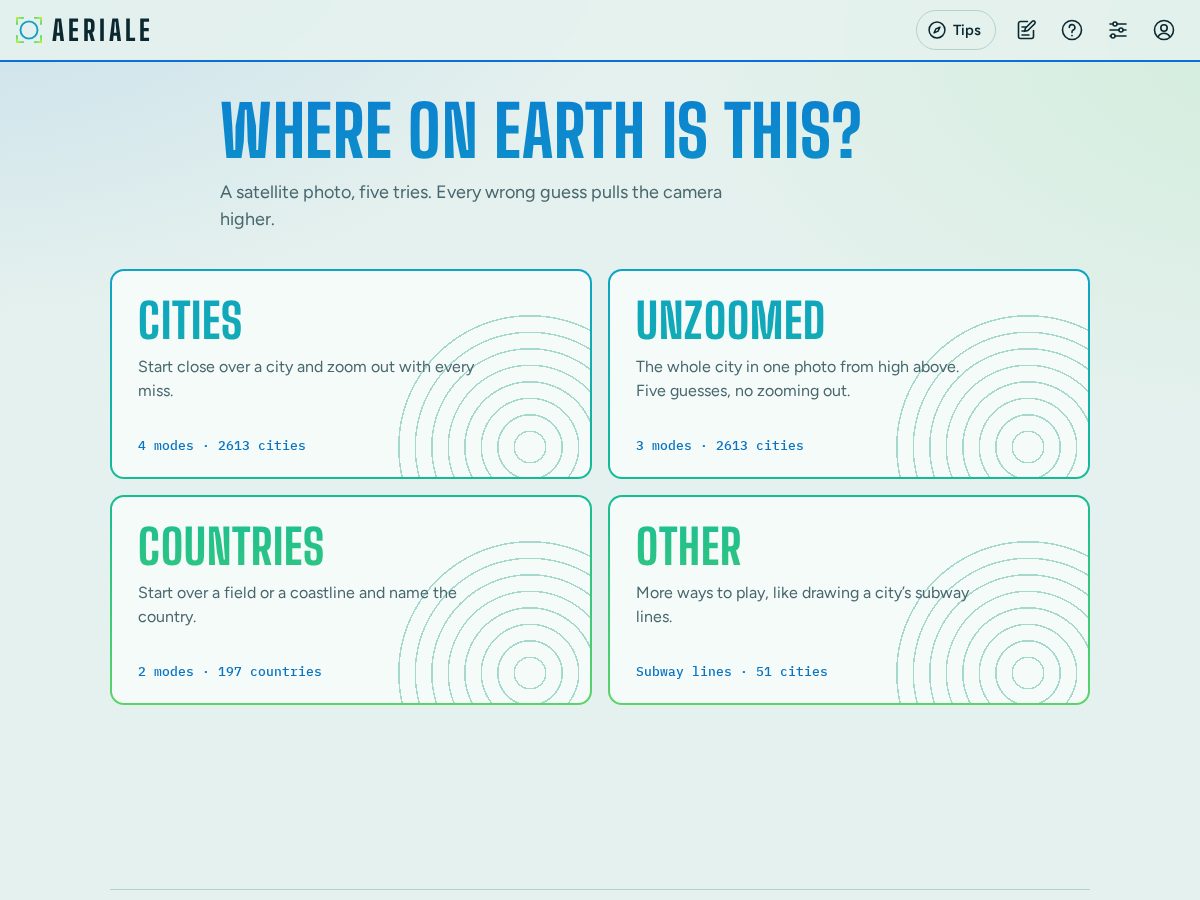Open the user account icon
The width and height of the screenshot is (1200, 900).
(x=1164, y=30)
